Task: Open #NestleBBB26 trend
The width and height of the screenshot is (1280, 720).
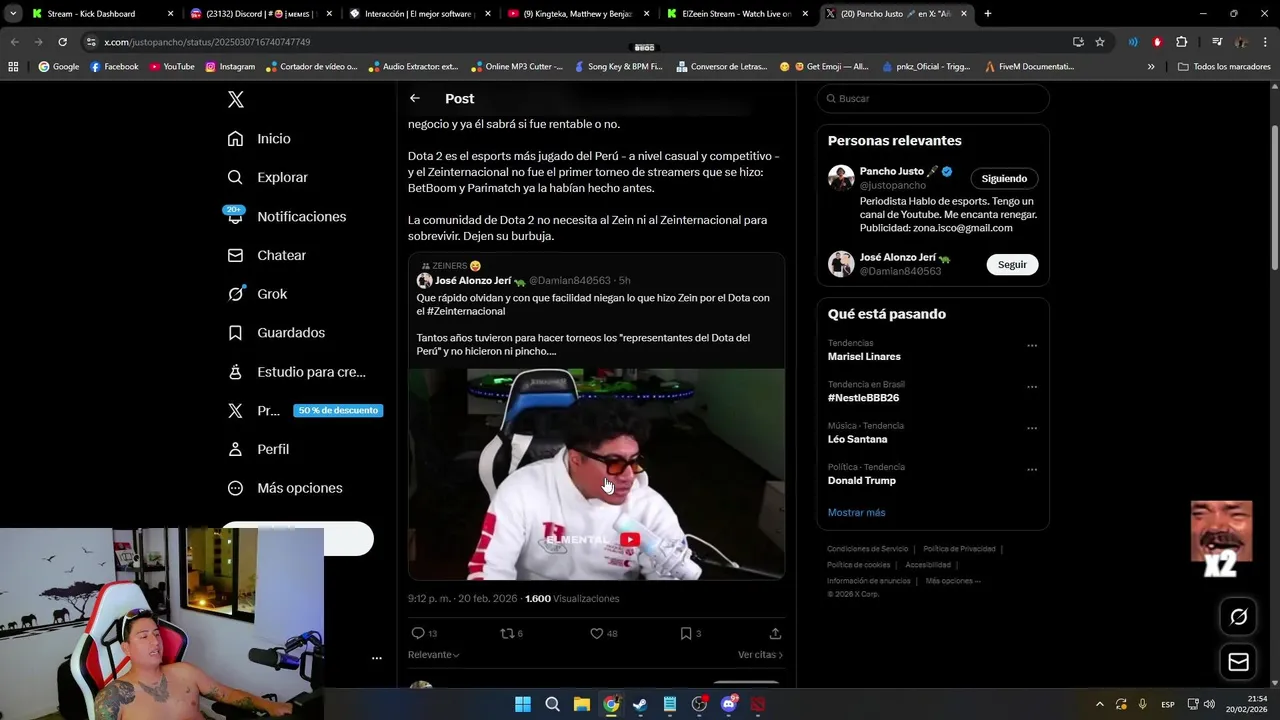Action: point(863,398)
